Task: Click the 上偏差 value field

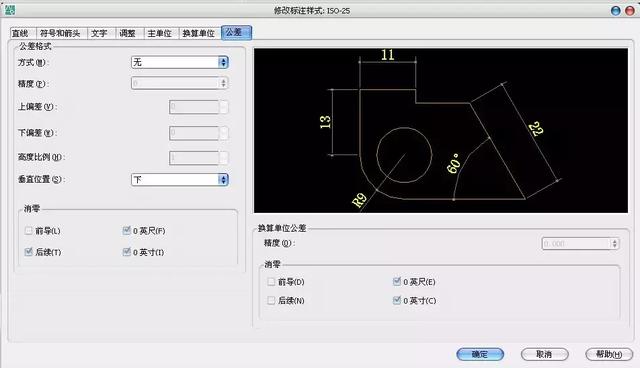Action: click(x=194, y=107)
